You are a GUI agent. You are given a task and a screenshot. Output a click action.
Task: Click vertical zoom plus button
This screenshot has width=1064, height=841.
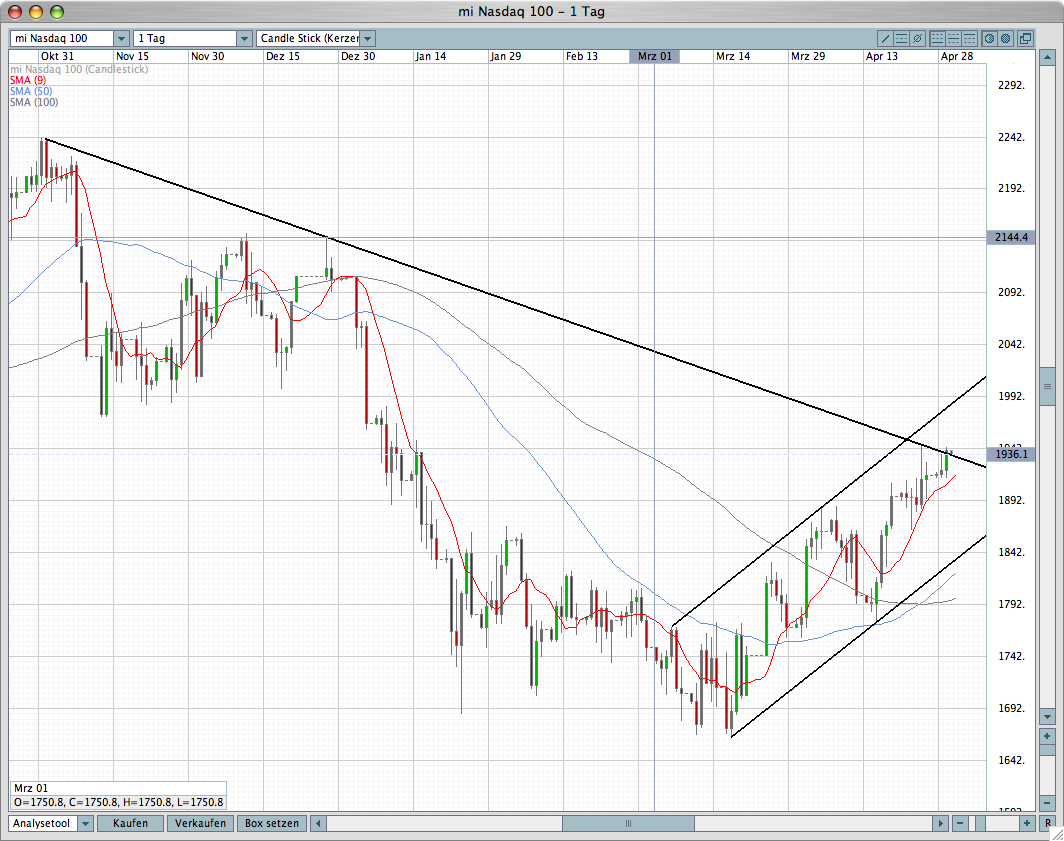coord(1047,736)
